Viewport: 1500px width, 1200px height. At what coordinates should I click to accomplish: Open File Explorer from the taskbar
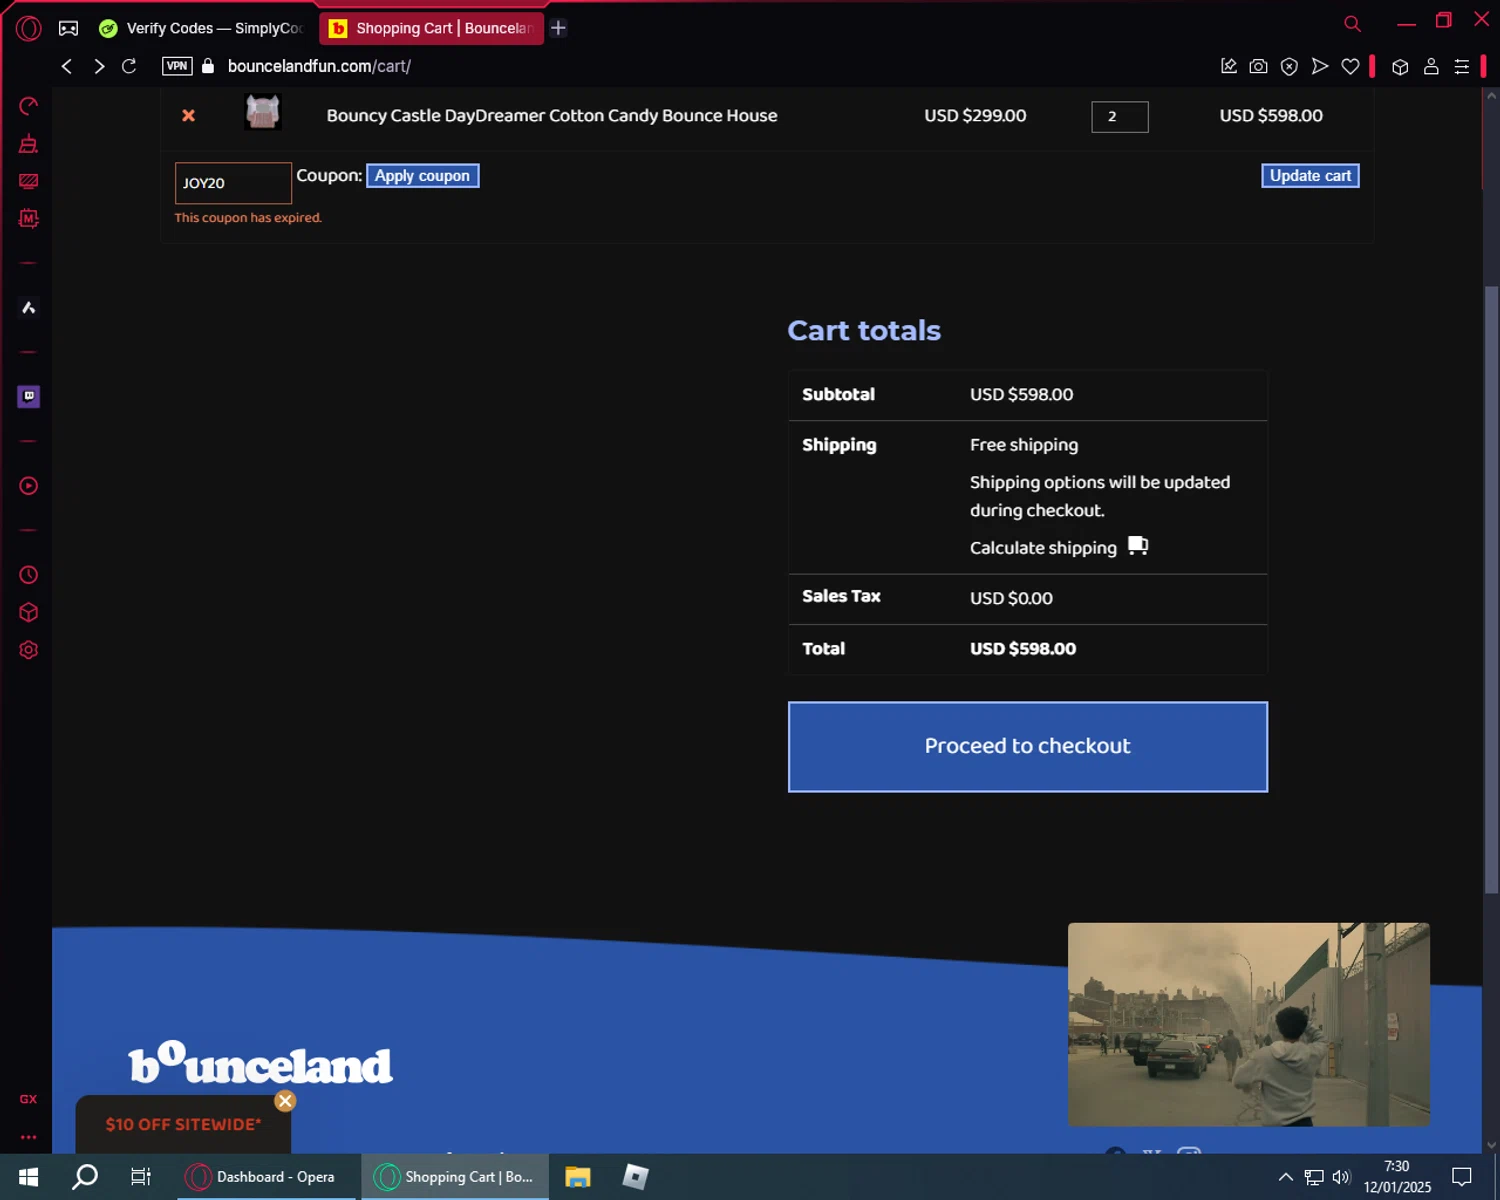[x=578, y=1177]
